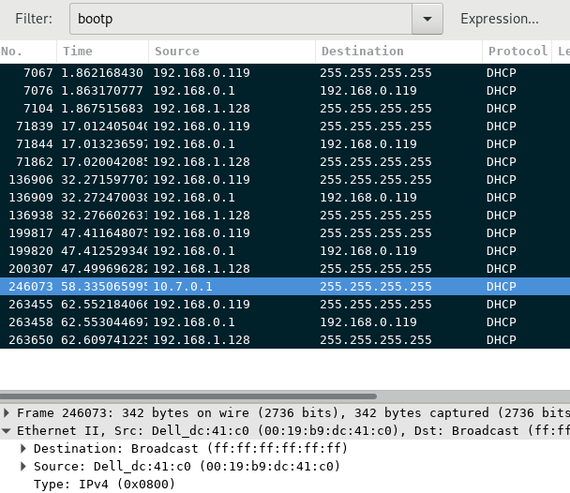Image resolution: width=570 pixels, height=493 pixels.
Task: Click the bootp filter input field
Action: tap(240, 19)
